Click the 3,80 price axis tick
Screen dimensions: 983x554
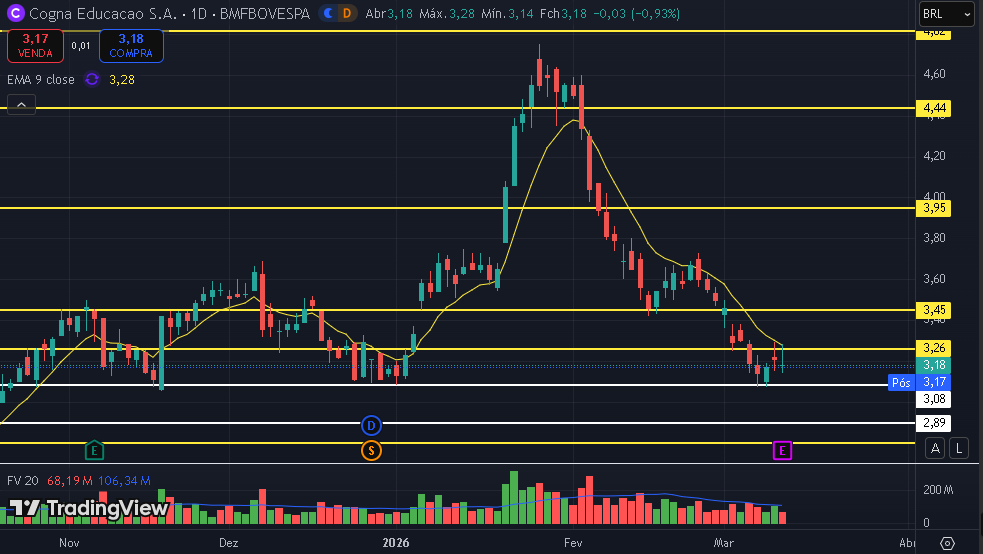934,238
